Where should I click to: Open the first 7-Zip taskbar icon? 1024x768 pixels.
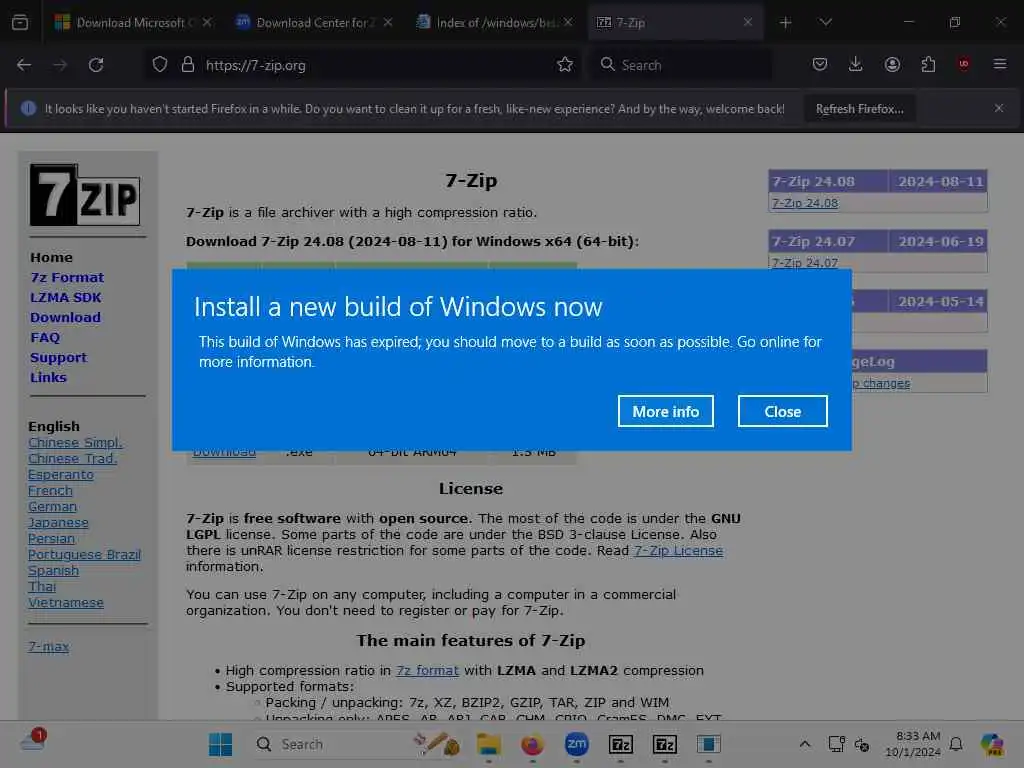click(x=620, y=744)
